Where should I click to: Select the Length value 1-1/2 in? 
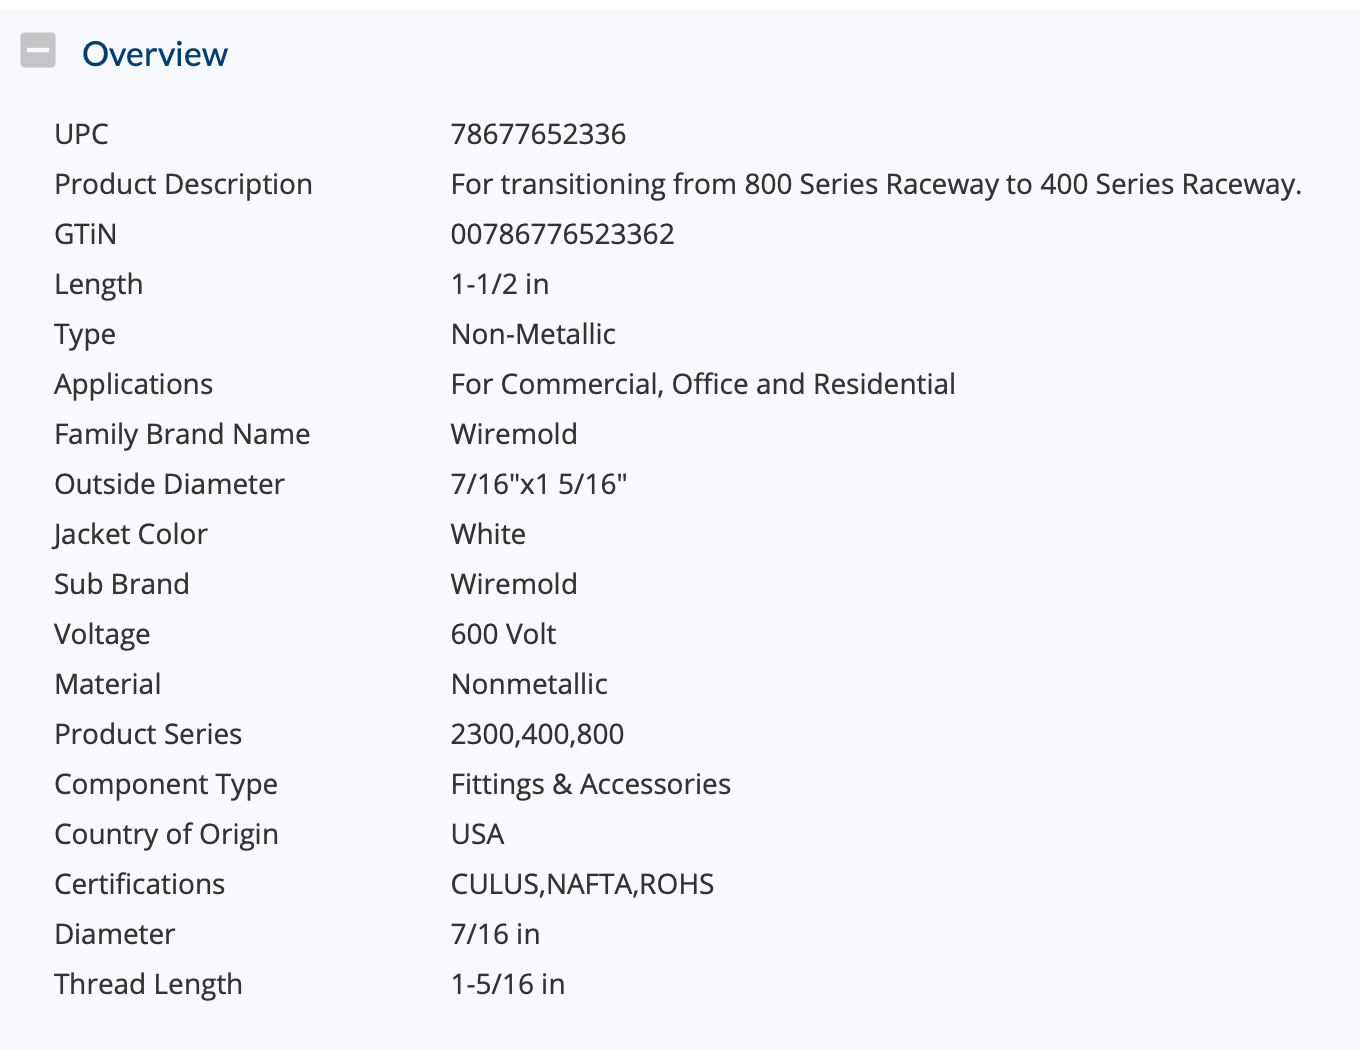[500, 284]
